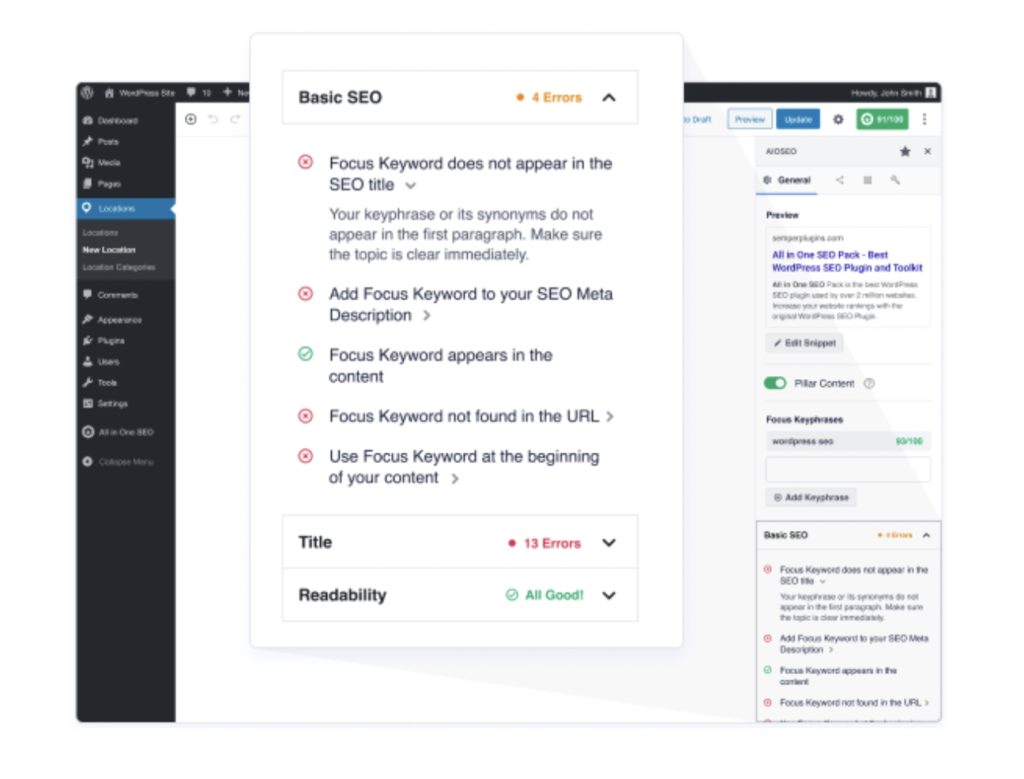This screenshot has height=779, width=1024.
Task: Open the Location Categories submenu entry
Action: point(119,267)
